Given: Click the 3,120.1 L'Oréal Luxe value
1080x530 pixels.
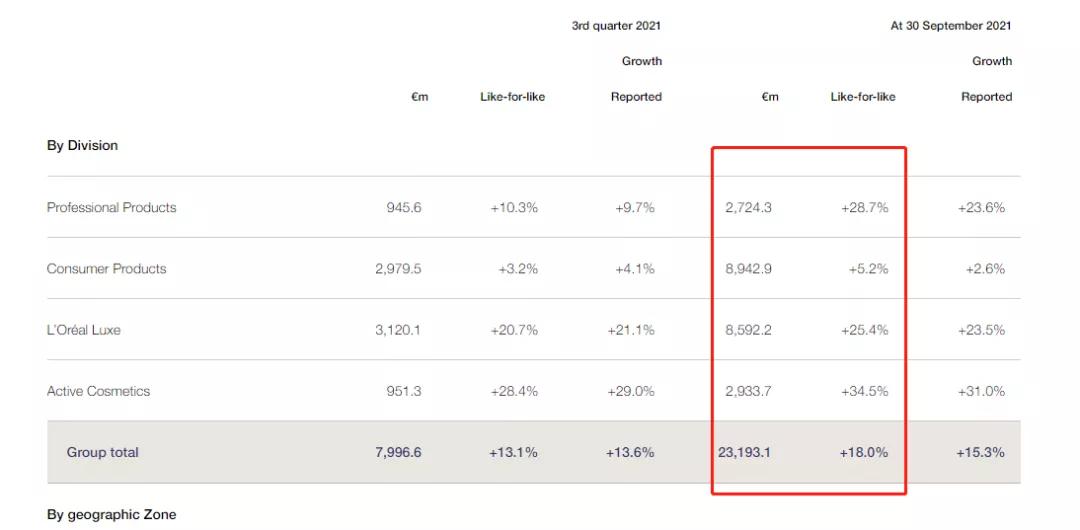Looking at the screenshot, I should click(x=398, y=330).
